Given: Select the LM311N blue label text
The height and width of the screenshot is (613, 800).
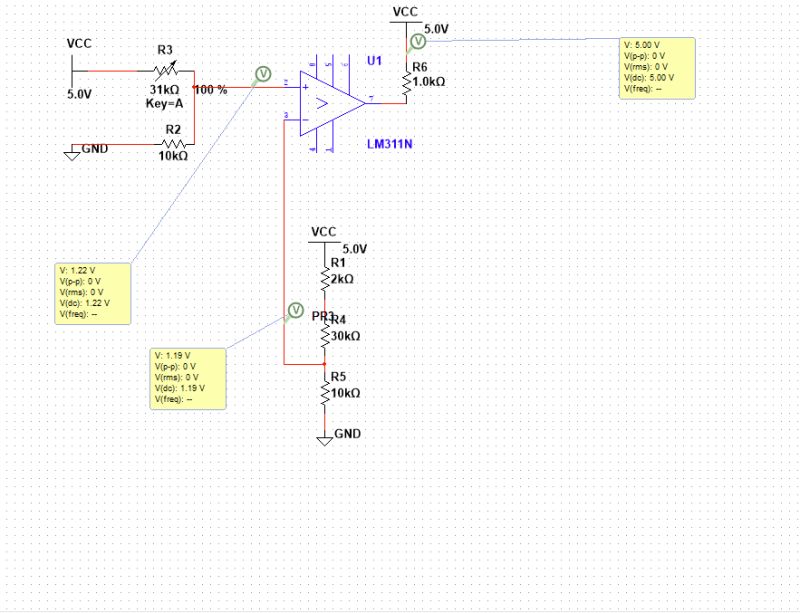Looking at the screenshot, I should [389, 144].
